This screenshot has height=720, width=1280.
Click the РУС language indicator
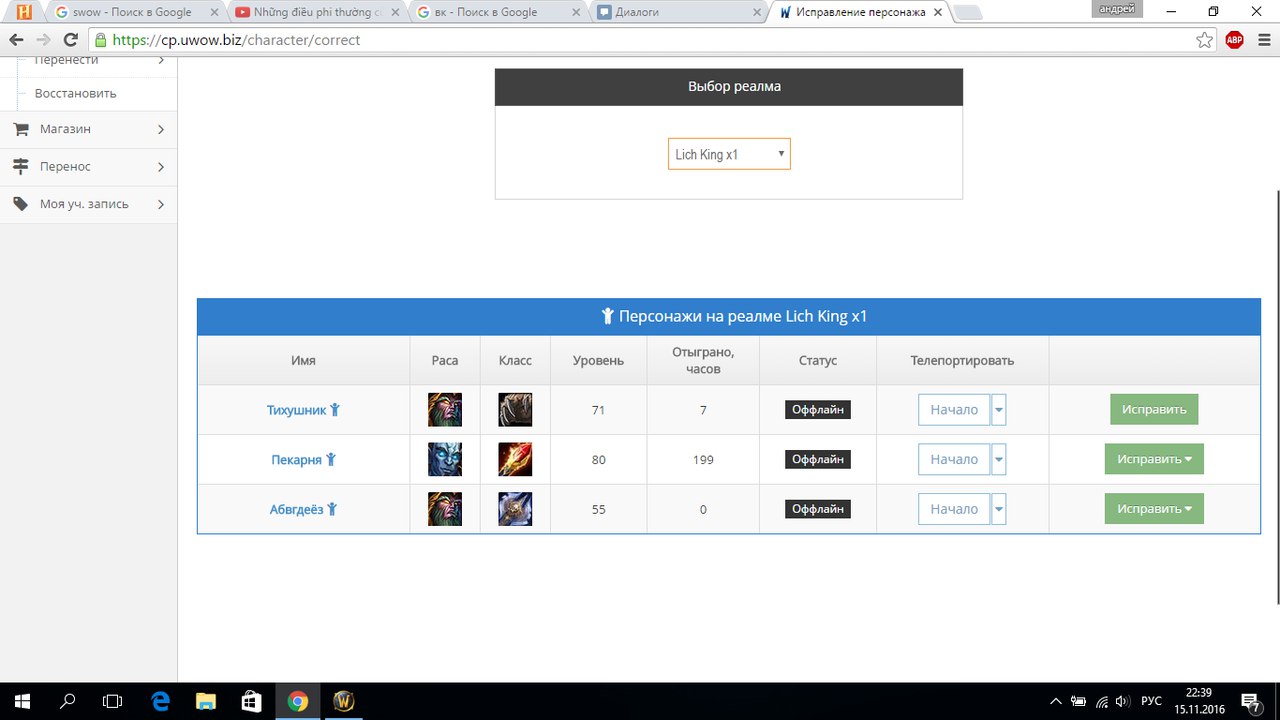click(x=1152, y=701)
